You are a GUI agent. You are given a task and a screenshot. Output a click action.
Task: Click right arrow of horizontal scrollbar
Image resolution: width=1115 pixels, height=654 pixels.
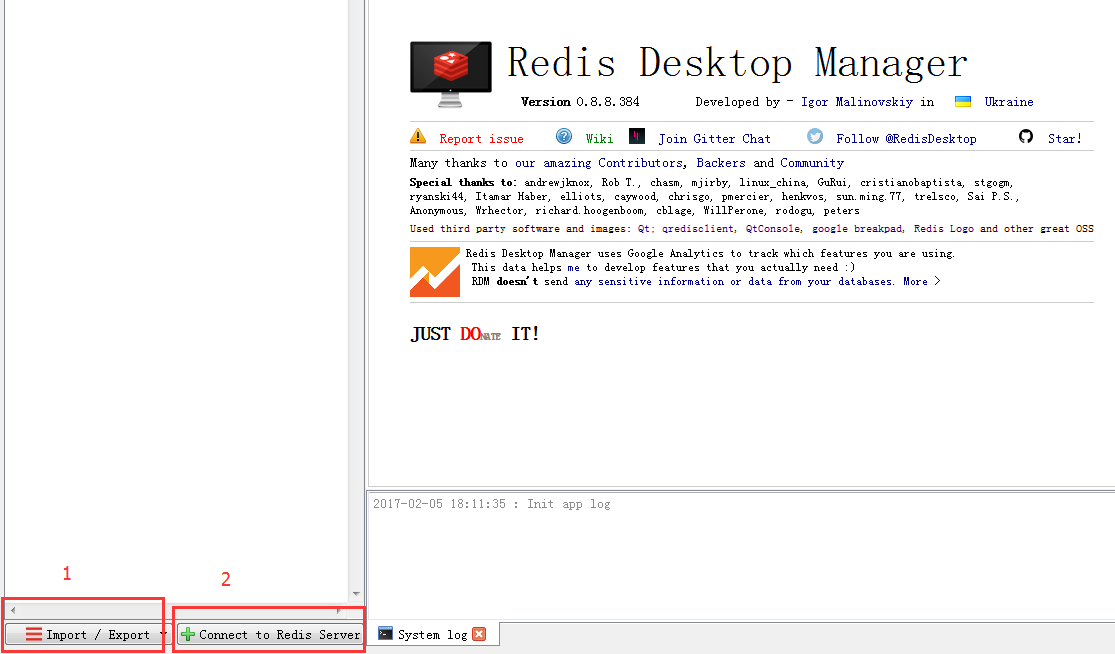[x=338, y=610]
